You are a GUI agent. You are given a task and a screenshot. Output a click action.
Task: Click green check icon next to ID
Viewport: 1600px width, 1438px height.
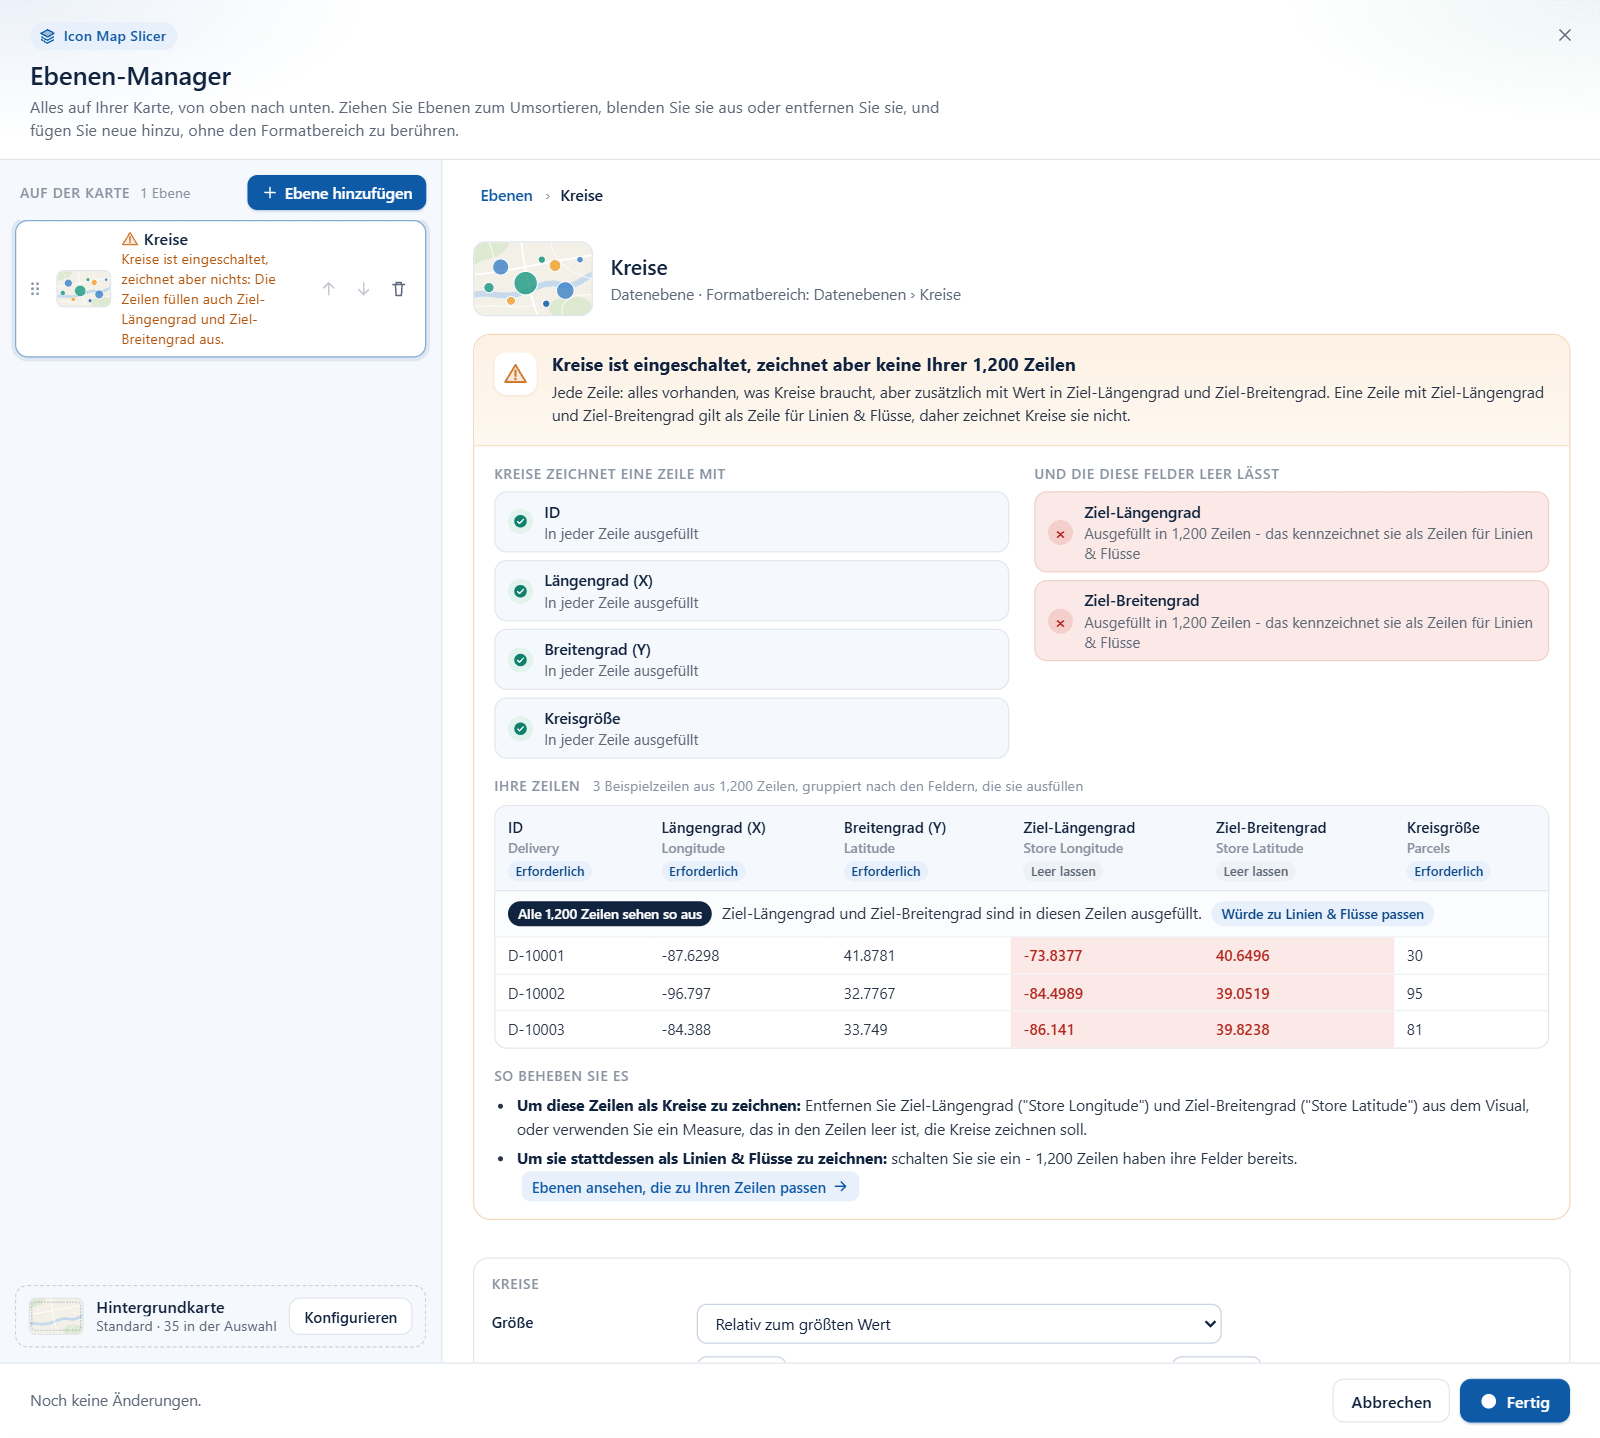(520, 521)
